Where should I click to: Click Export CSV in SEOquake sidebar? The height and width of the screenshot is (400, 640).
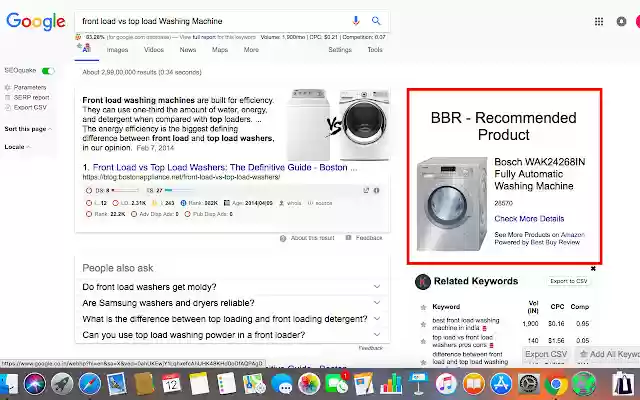pos(30,107)
